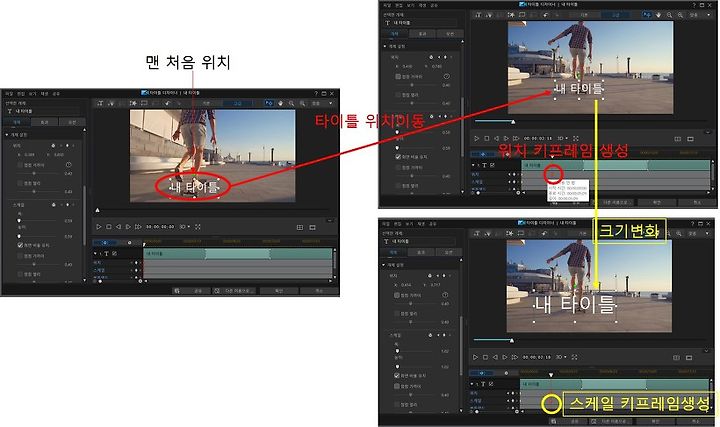Select the hand pan tool in left window
The height and width of the screenshot is (427, 720).
(281, 103)
